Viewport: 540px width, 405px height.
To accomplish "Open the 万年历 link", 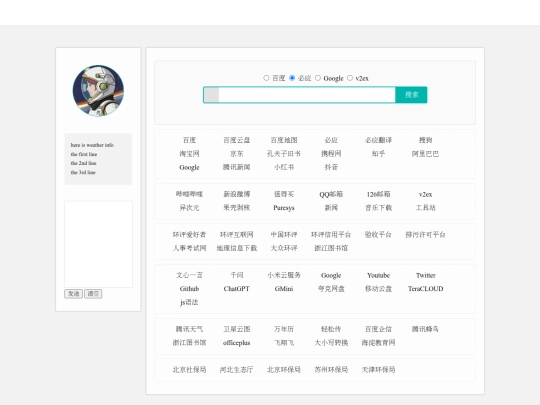I will point(284,329).
